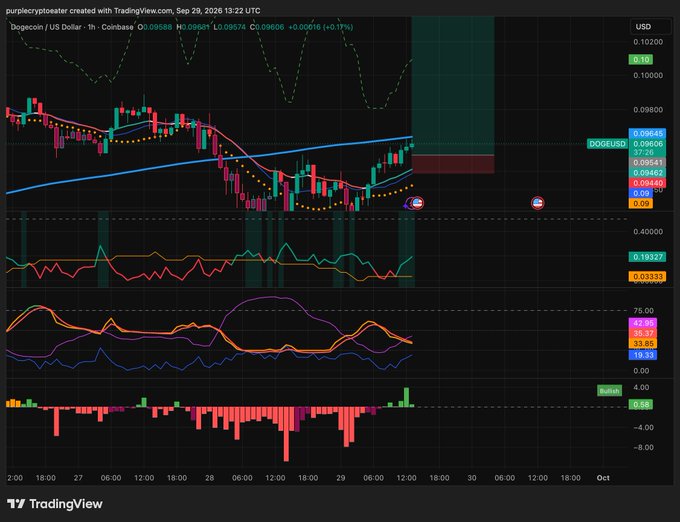Click the red 0.09440 price label
The width and height of the screenshot is (680, 522).
647,183
